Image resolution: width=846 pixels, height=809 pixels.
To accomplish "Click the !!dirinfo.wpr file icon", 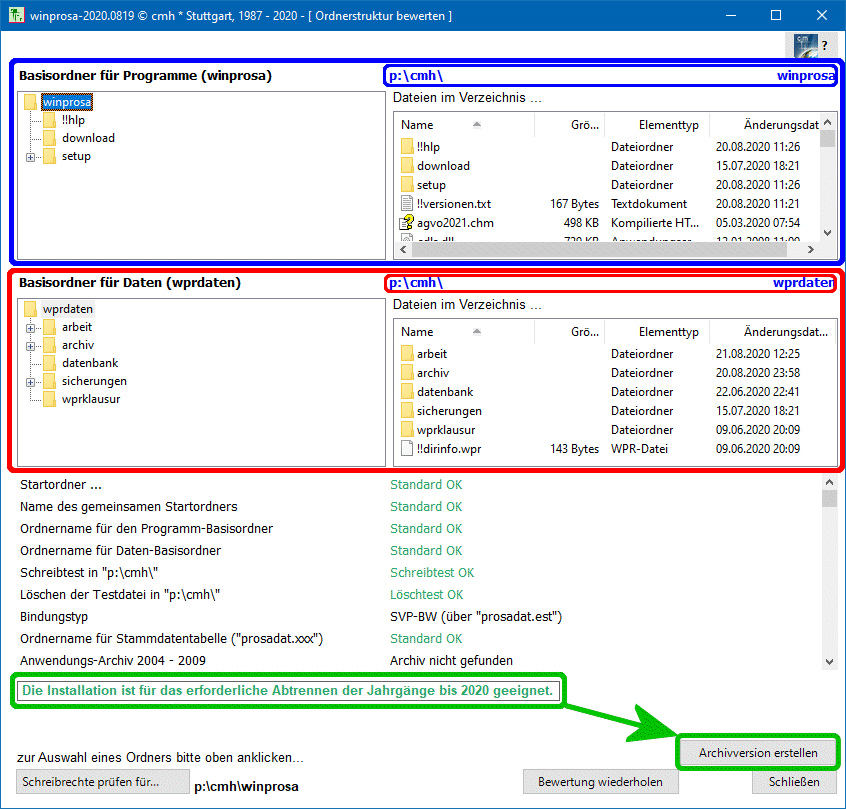I will click(x=407, y=449).
